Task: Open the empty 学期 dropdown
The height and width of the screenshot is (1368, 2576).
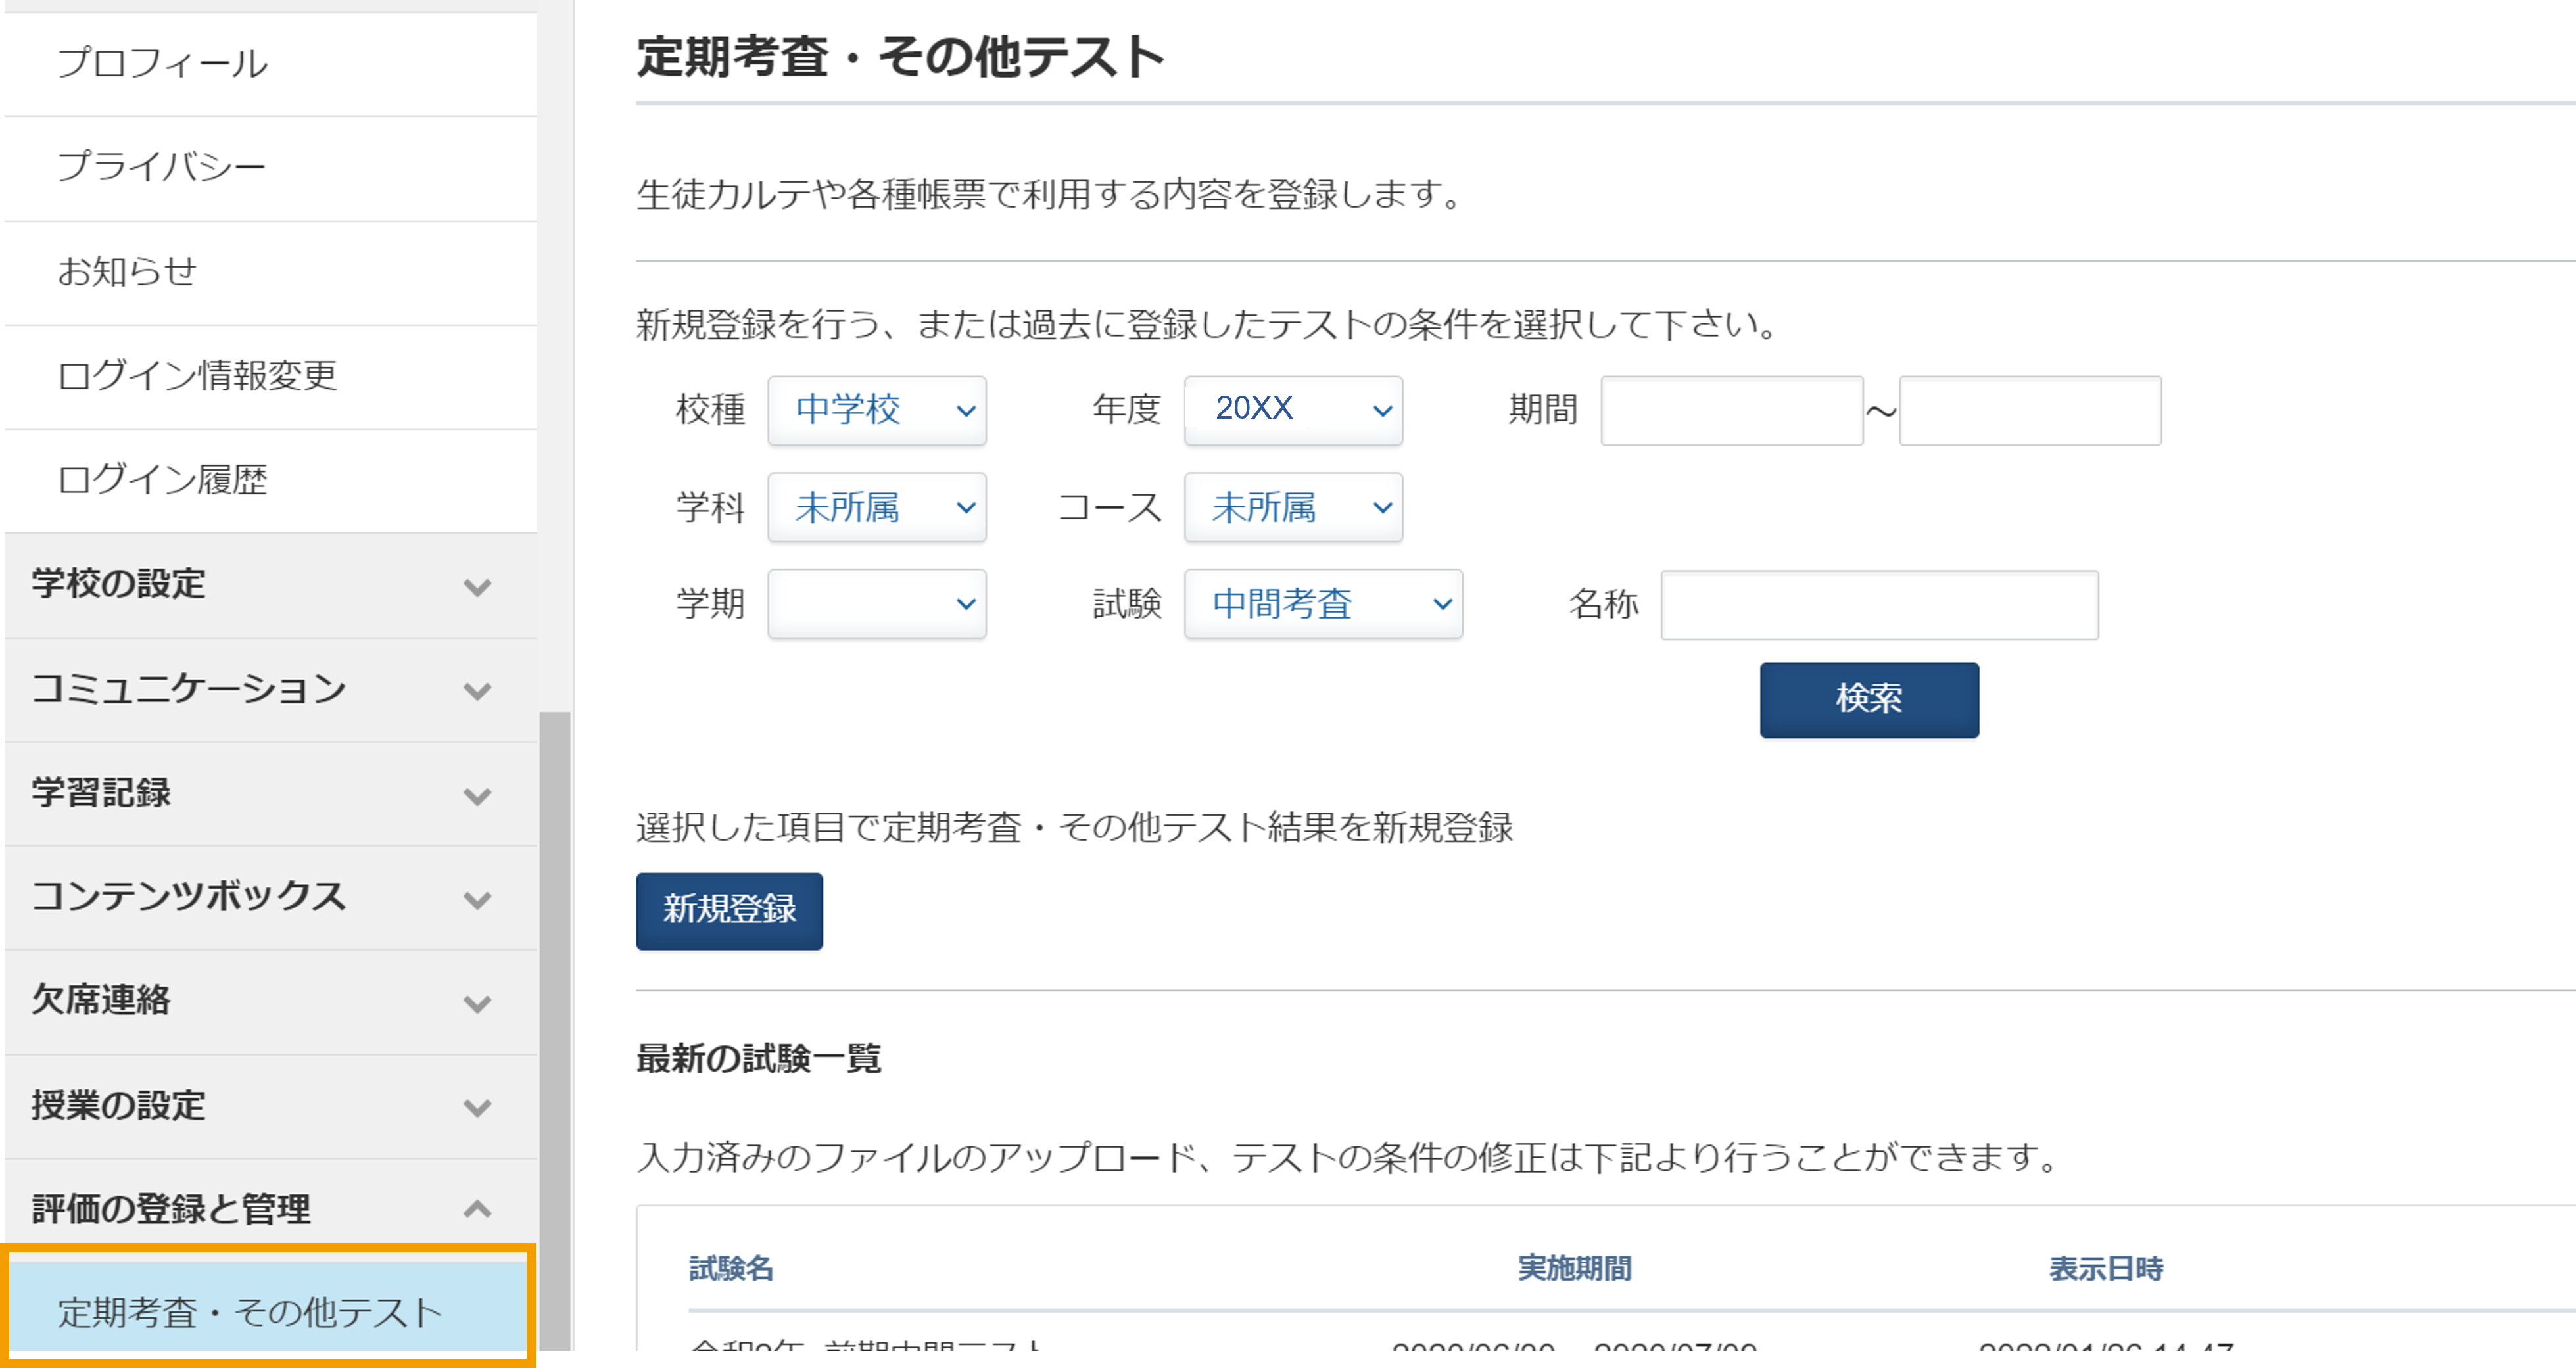Action: point(877,604)
